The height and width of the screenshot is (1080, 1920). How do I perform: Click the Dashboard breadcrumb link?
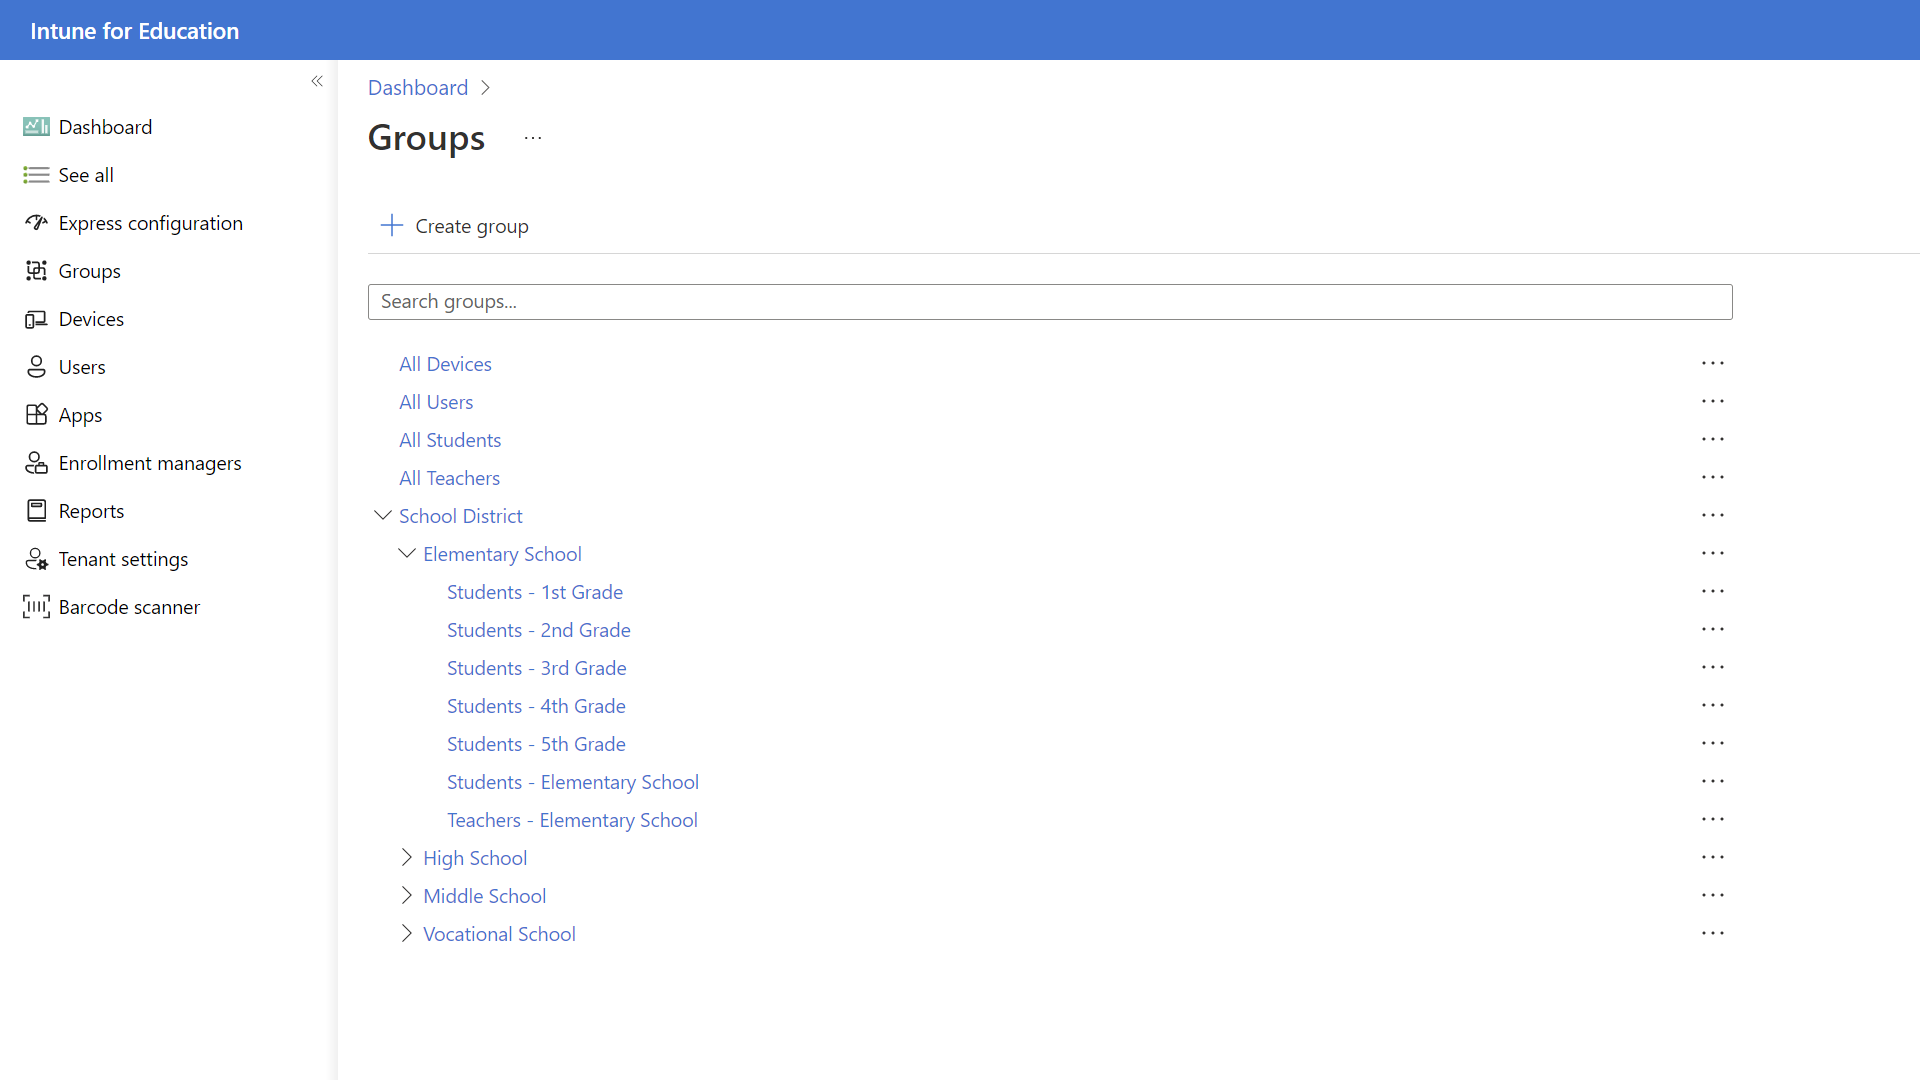pyautogui.click(x=418, y=88)
